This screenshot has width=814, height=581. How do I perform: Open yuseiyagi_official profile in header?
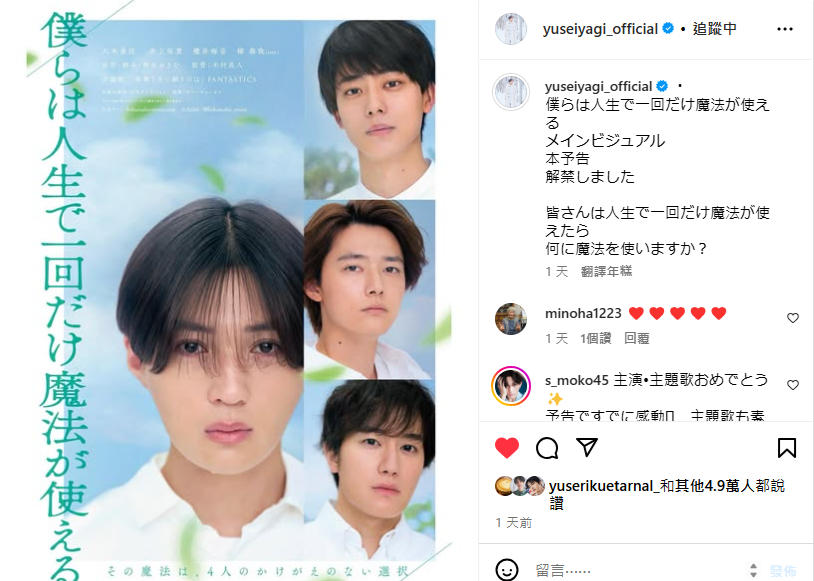pos(600,29)
